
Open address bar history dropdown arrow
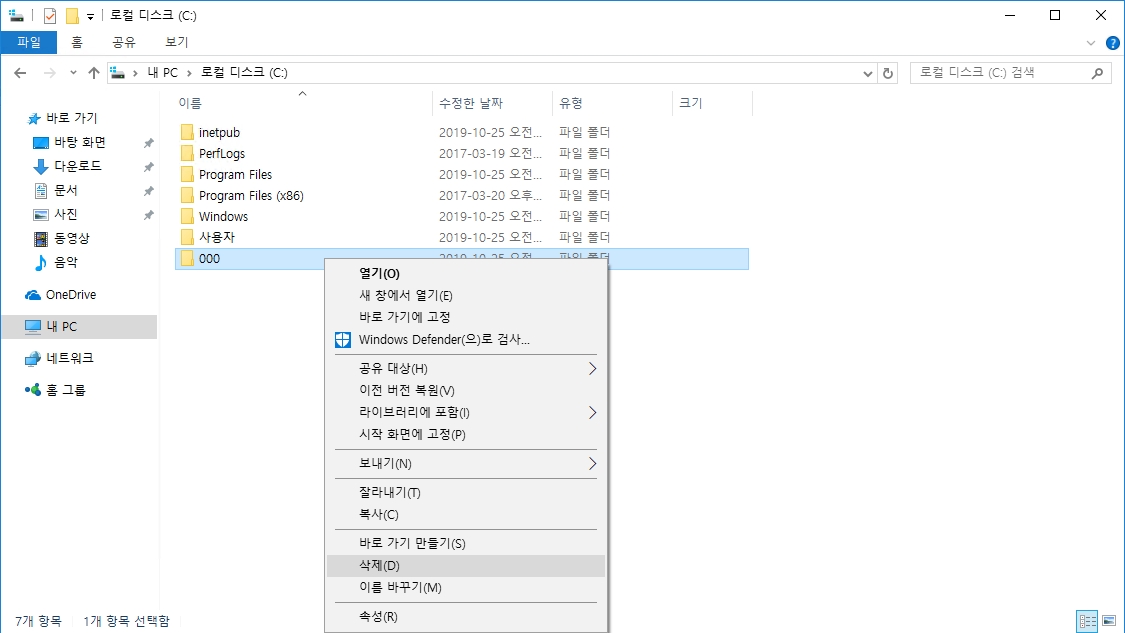click(867, 73)
